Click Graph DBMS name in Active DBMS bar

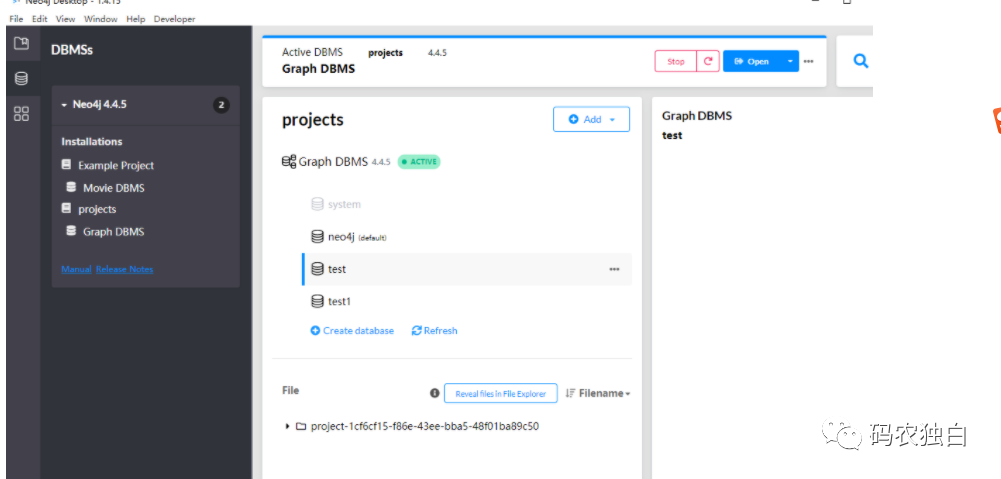point(319,68)
